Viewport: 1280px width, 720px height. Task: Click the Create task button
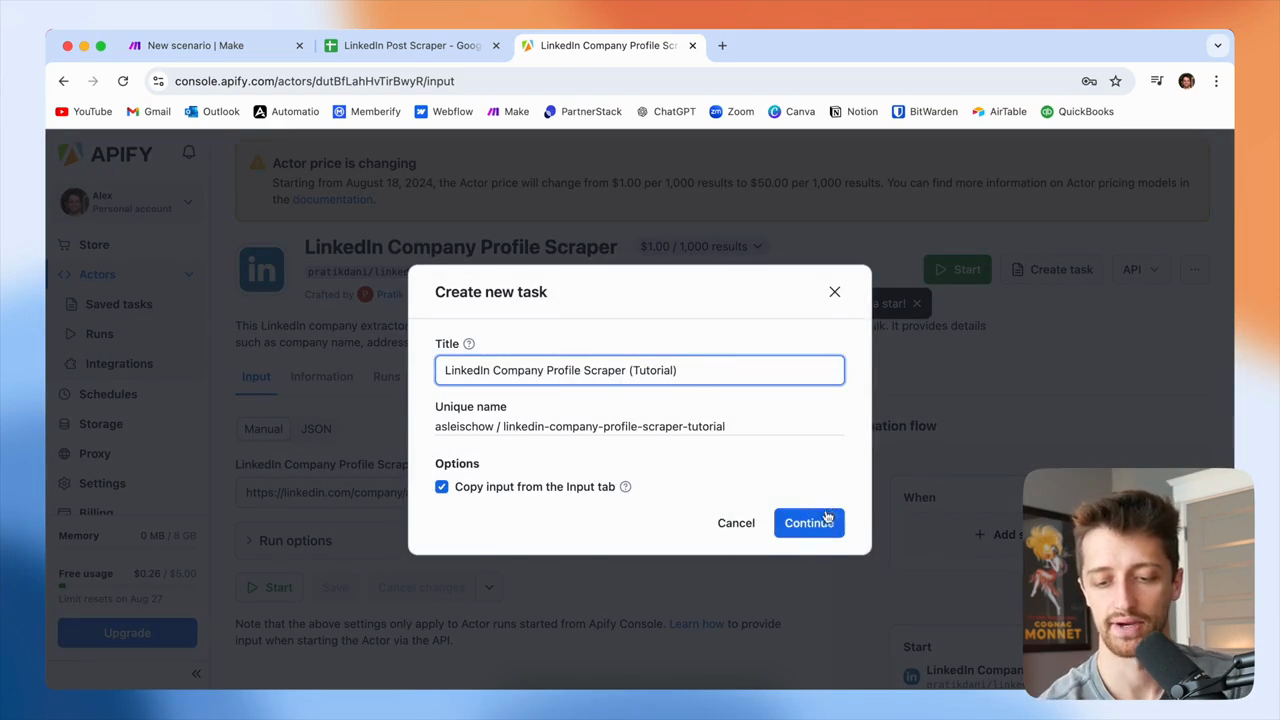(1052, 270)
